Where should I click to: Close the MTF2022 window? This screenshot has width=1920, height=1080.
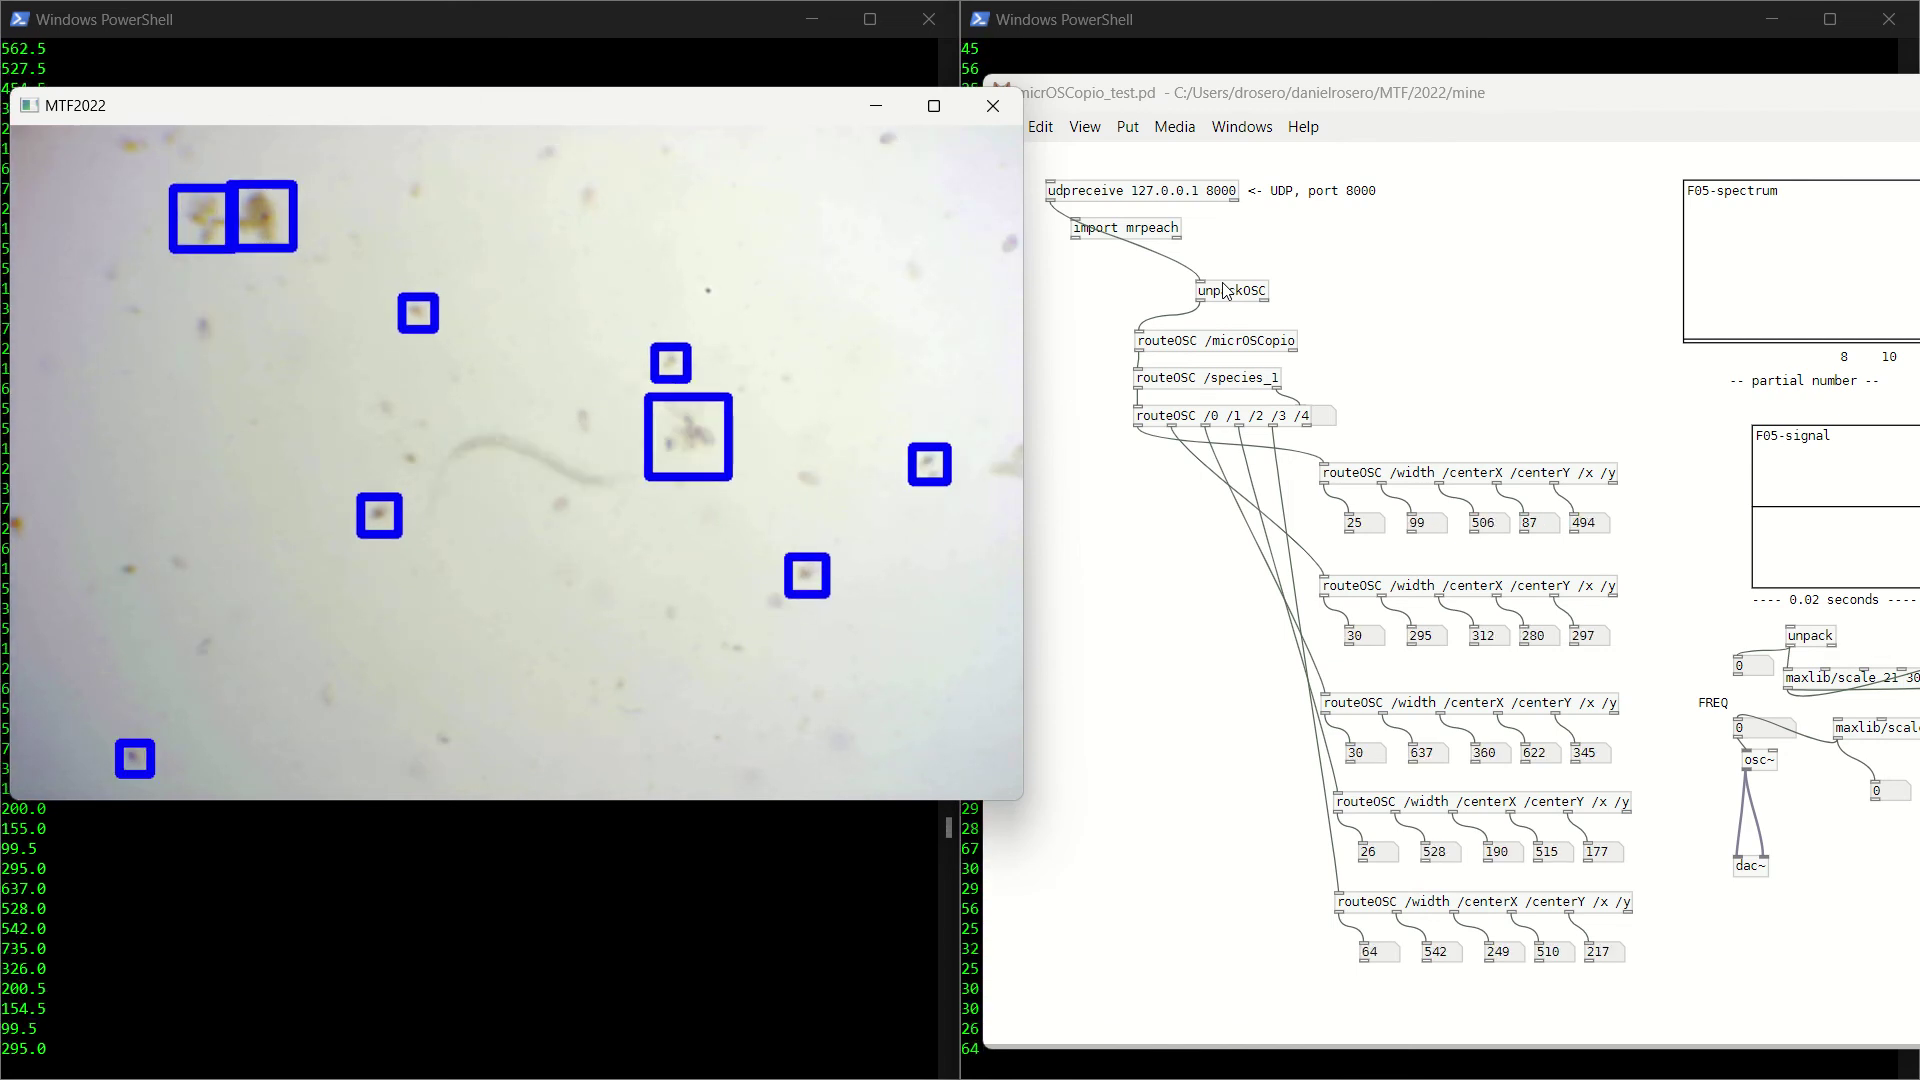(993, 106)
